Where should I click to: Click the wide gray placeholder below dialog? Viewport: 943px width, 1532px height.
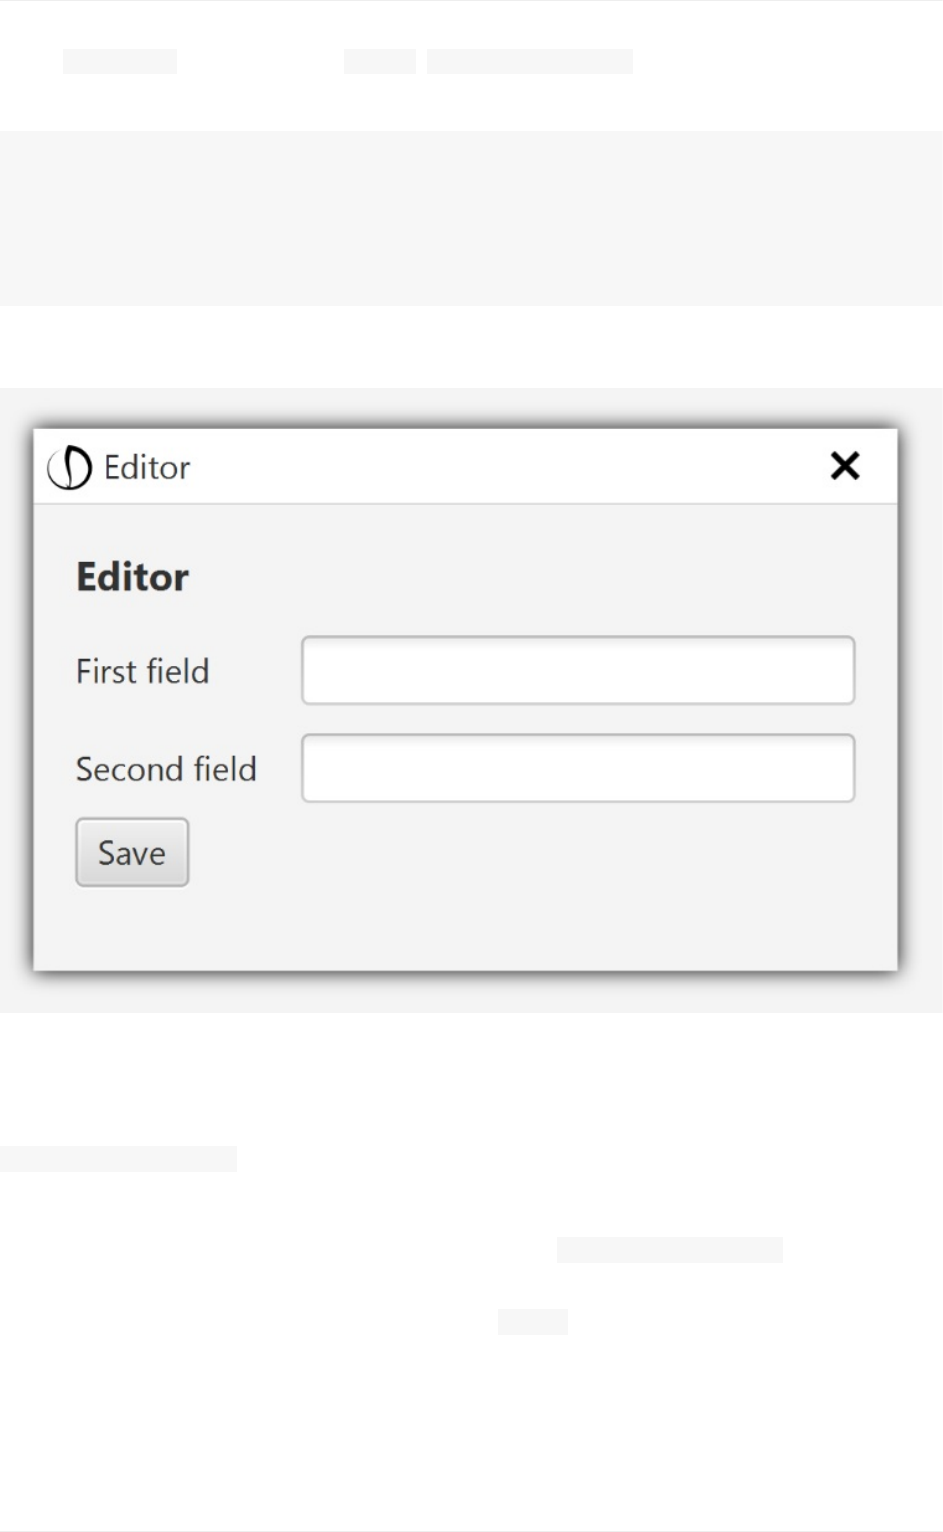click(x=670, y=1249)
